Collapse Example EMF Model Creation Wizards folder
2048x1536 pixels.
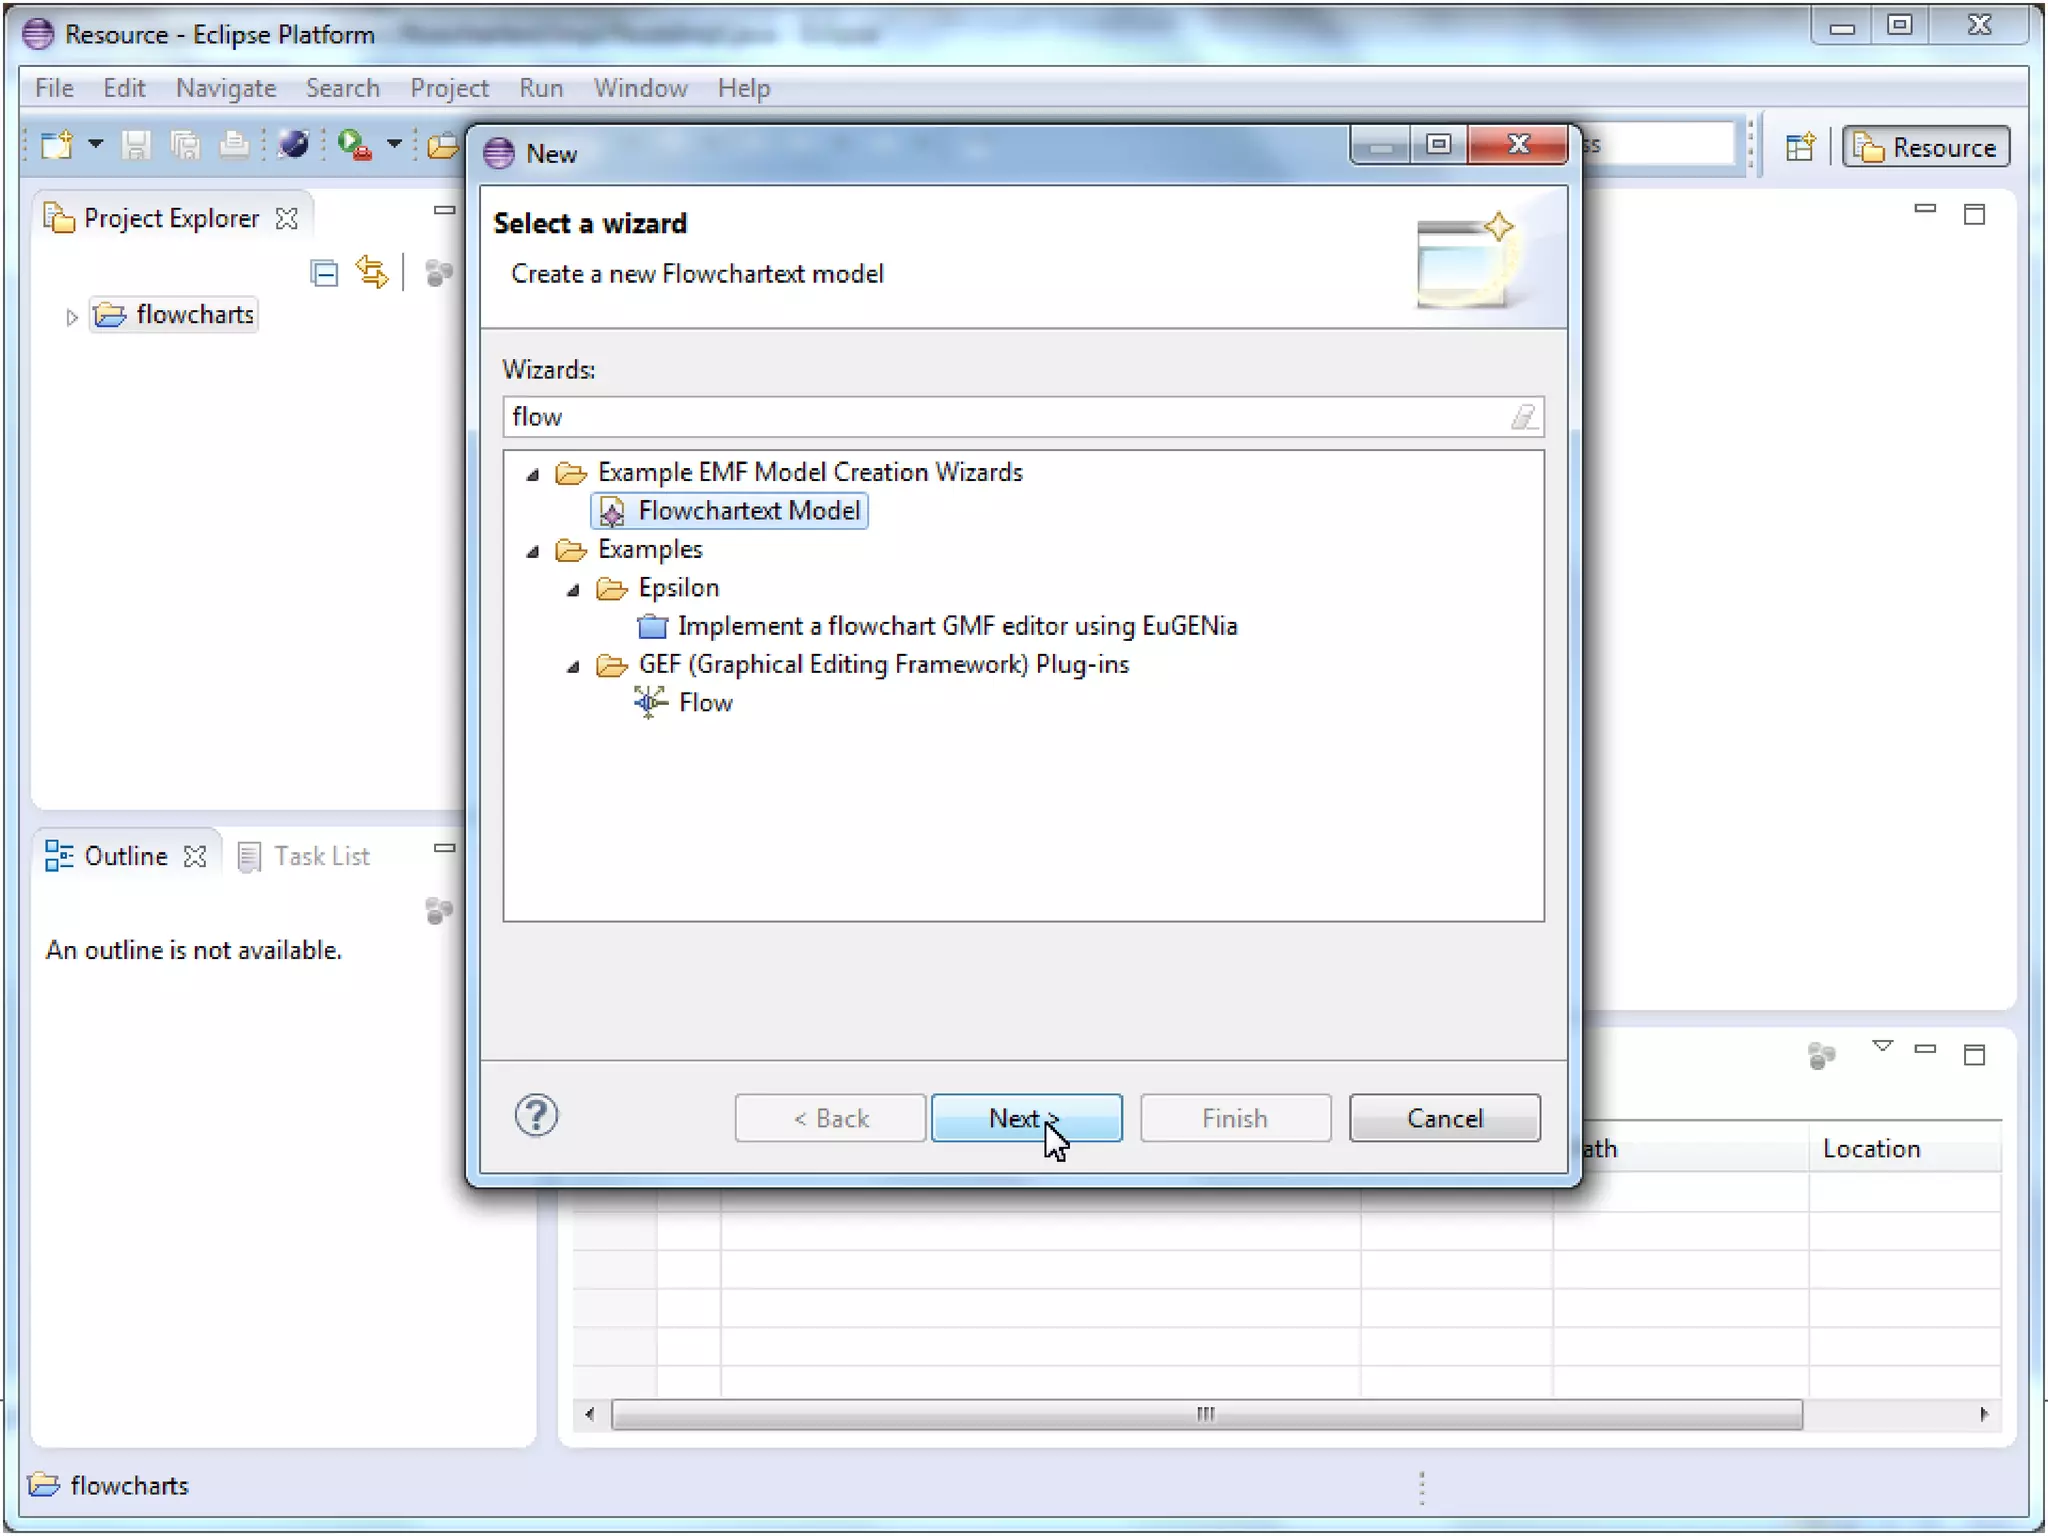[x=533, y=474]
